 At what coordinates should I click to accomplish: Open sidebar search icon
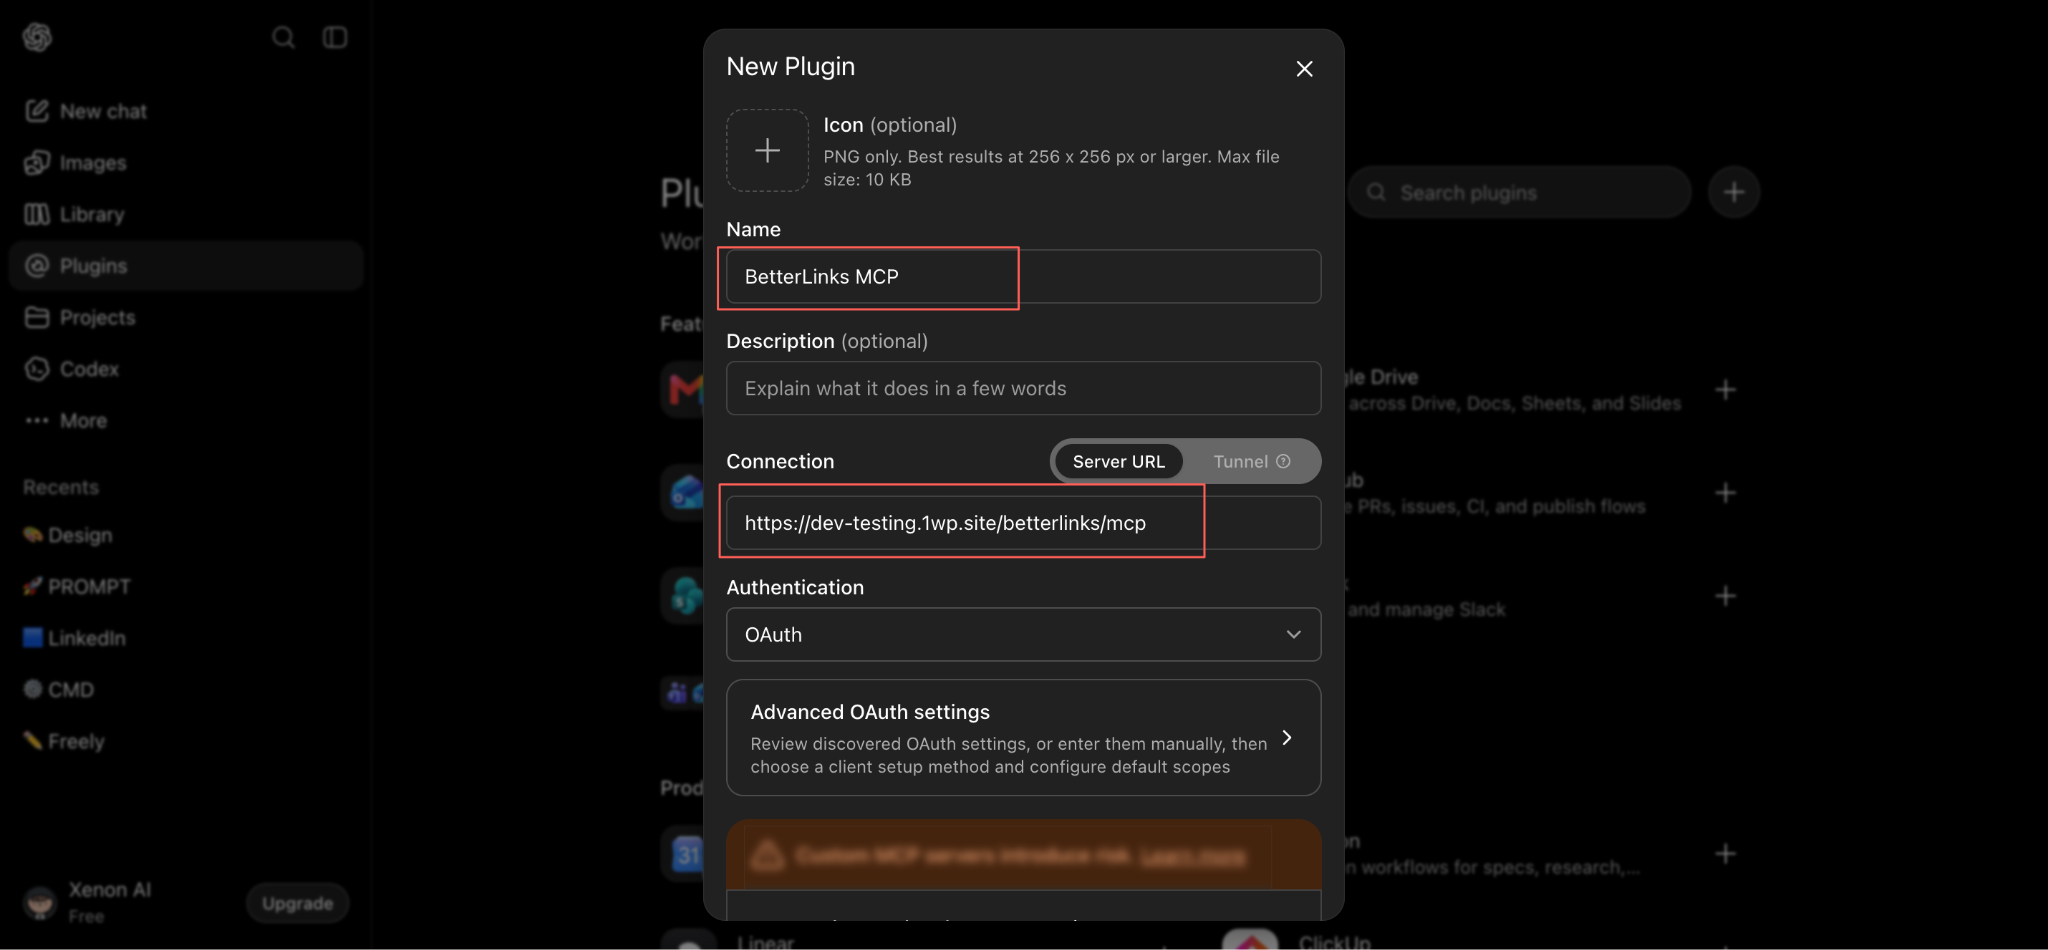[x=283, y=37]
